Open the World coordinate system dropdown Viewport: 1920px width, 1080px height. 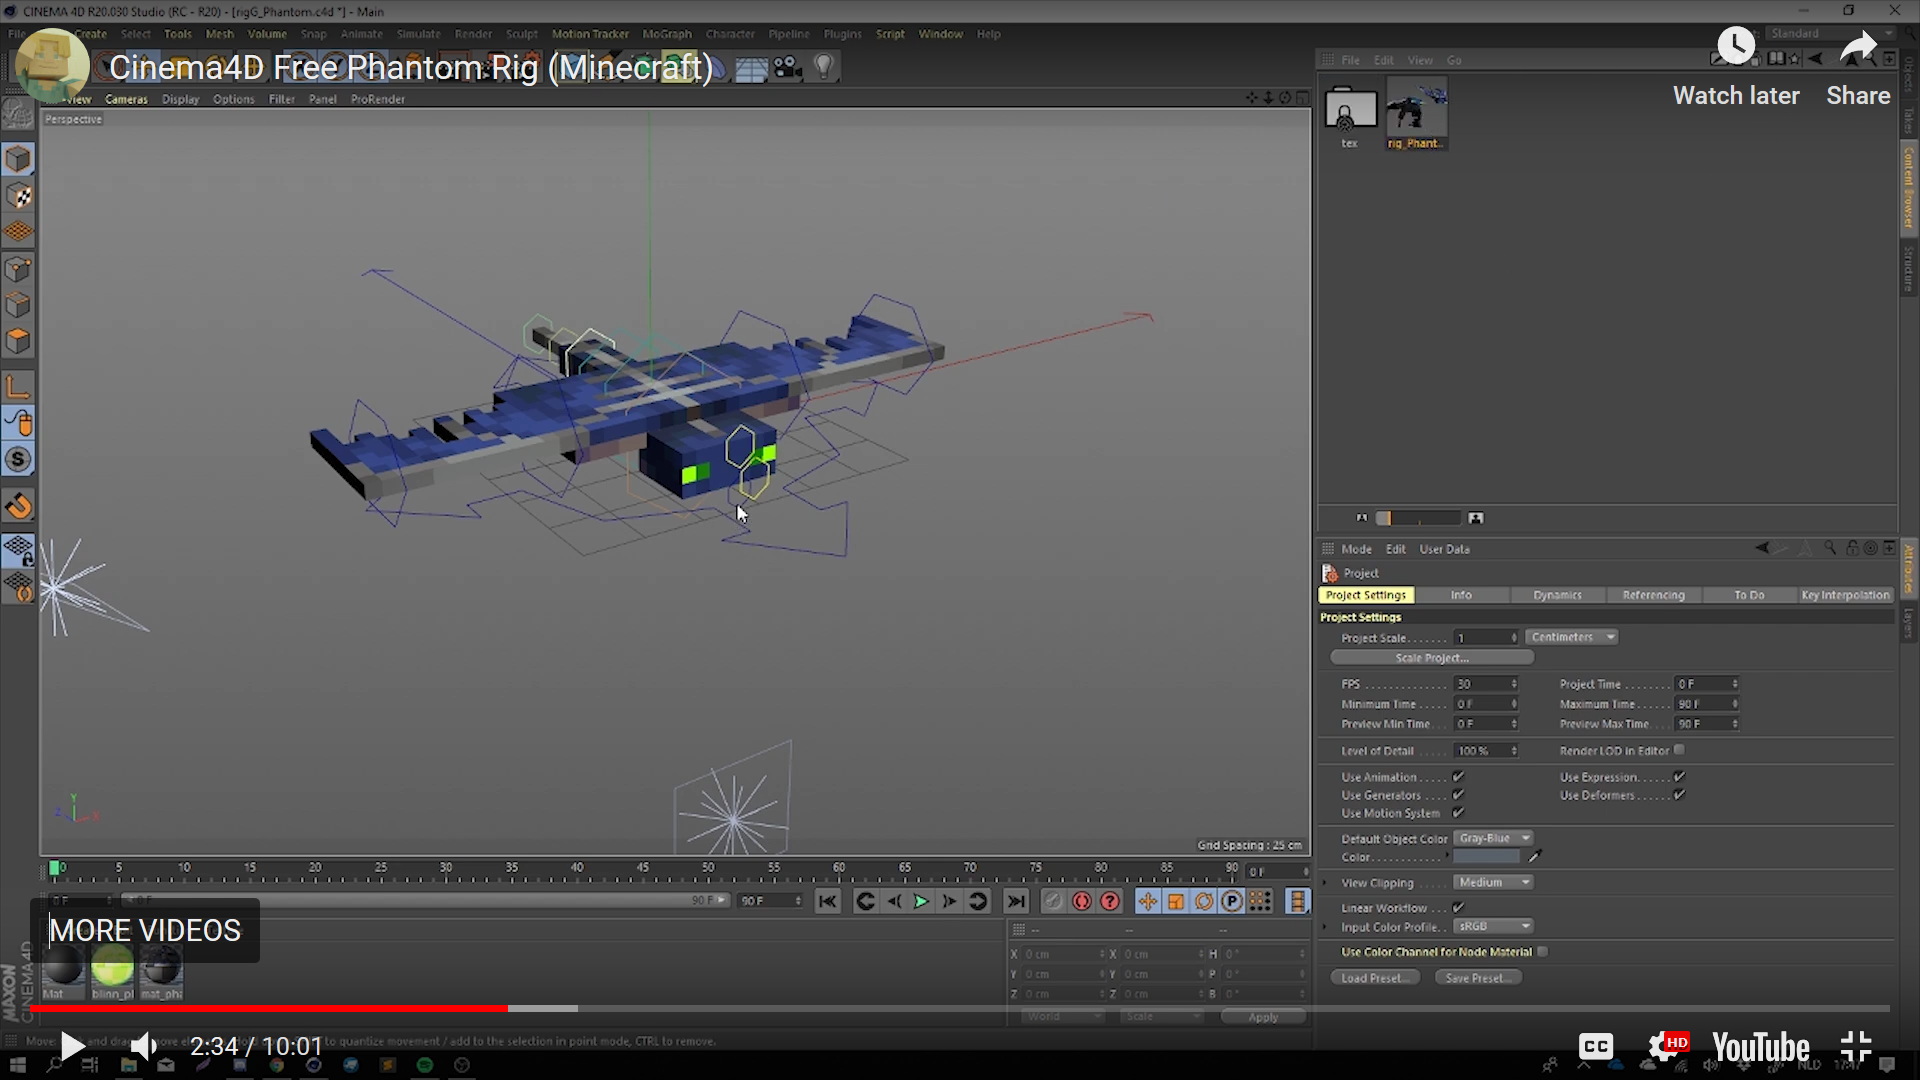[1063, 1016]
